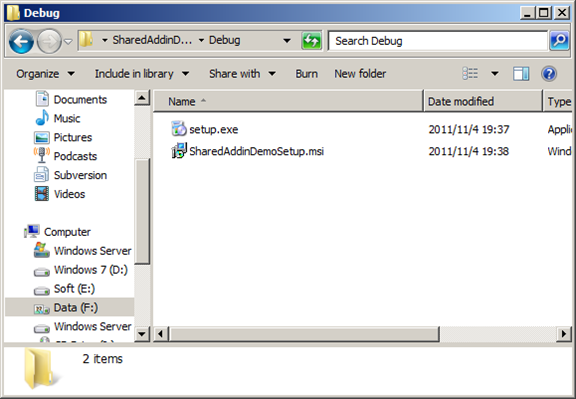This screenshot has height=399, width=576.
Task: Select the Debug segment in address path
Action: (x=224, y=40)
